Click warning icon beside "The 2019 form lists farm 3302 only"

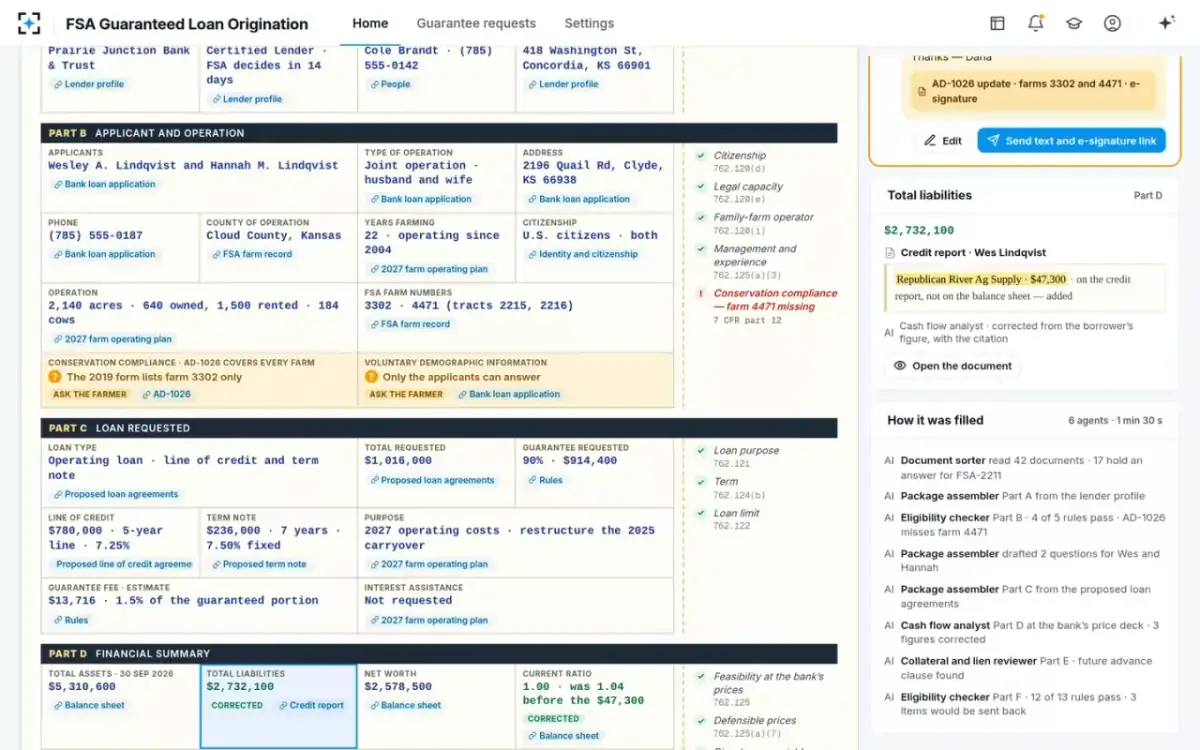click(55, 377)
